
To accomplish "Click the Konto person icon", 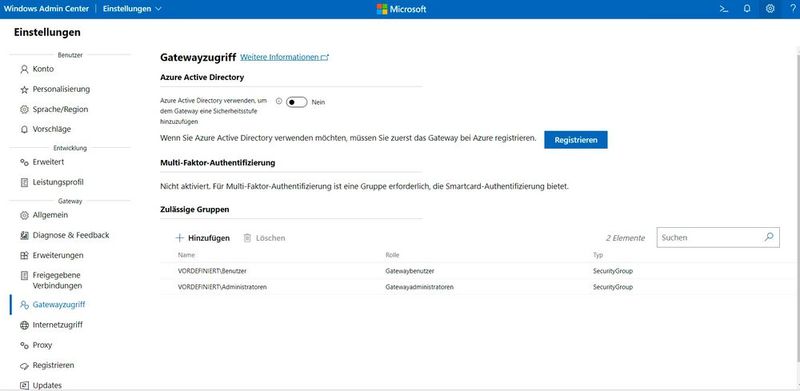I will 24,69.
